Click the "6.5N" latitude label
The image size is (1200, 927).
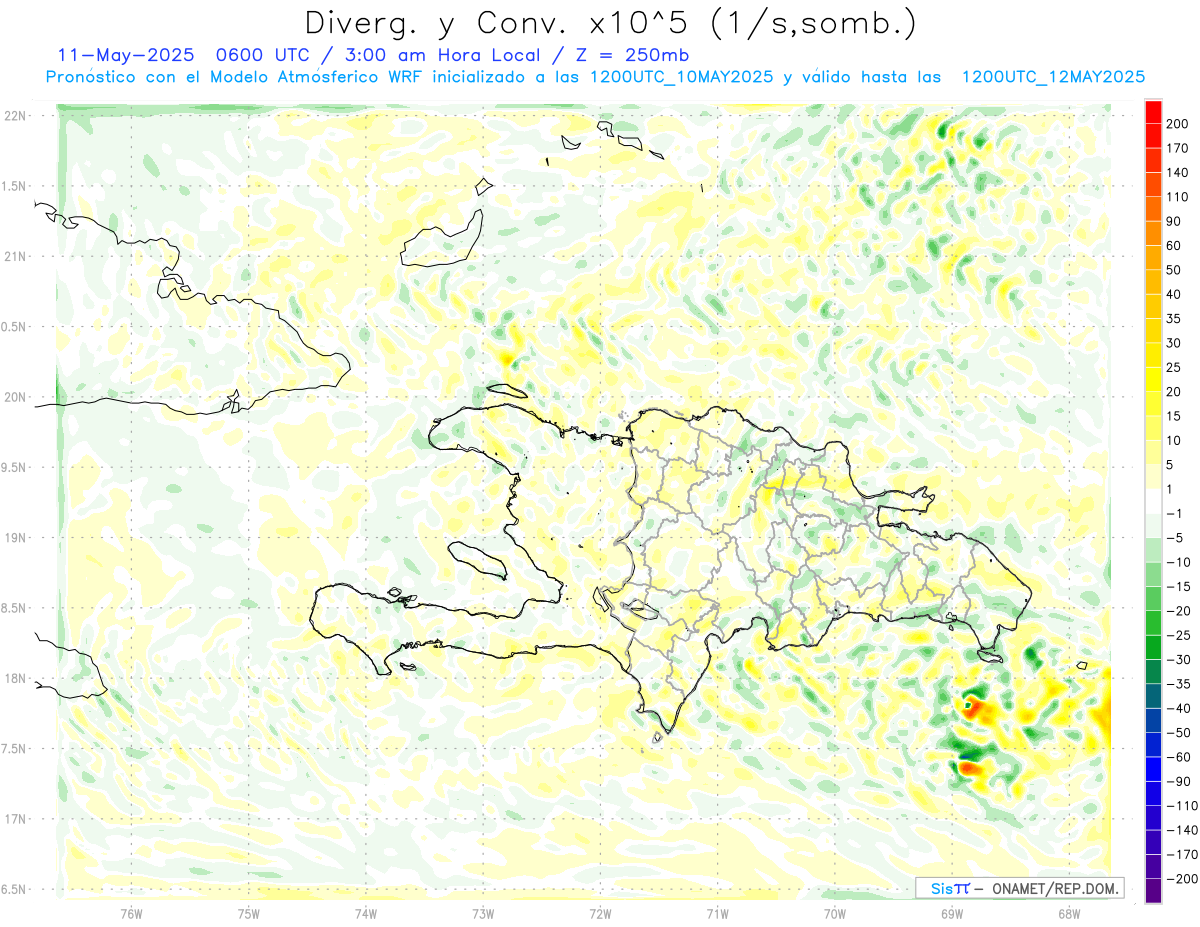[x=15, y=889]
